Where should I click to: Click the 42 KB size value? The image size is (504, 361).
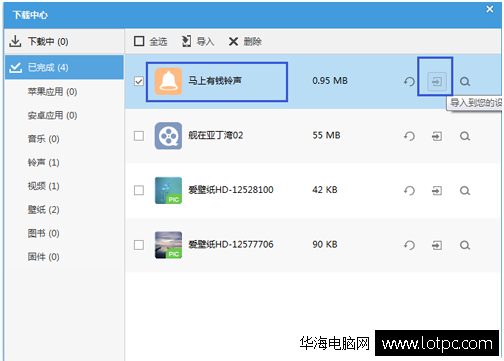click(x=325, y=190)
